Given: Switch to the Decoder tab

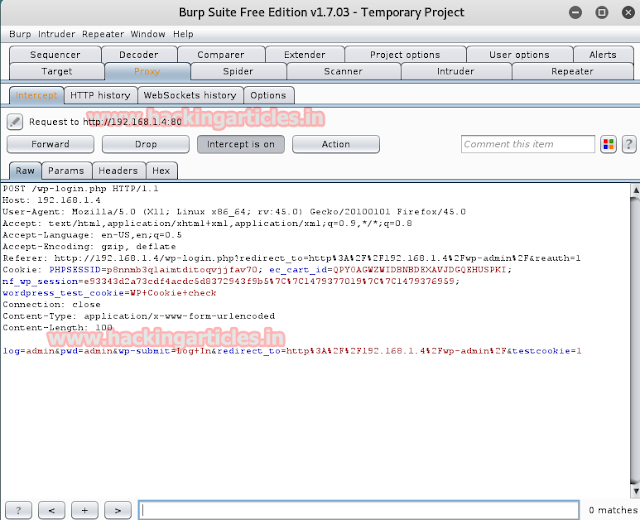Looking at the screenshot, I should tap(139, 55).
